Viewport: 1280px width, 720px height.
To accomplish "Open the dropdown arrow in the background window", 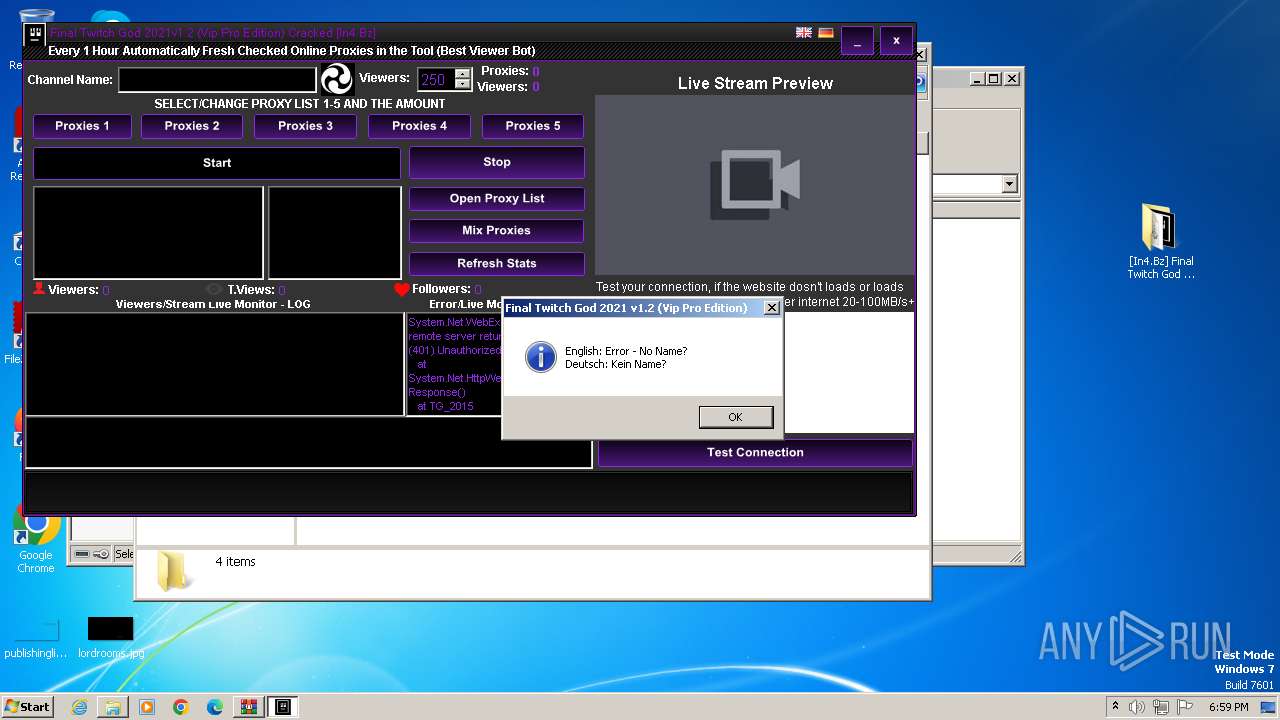I will click(x=1009, y=184).
